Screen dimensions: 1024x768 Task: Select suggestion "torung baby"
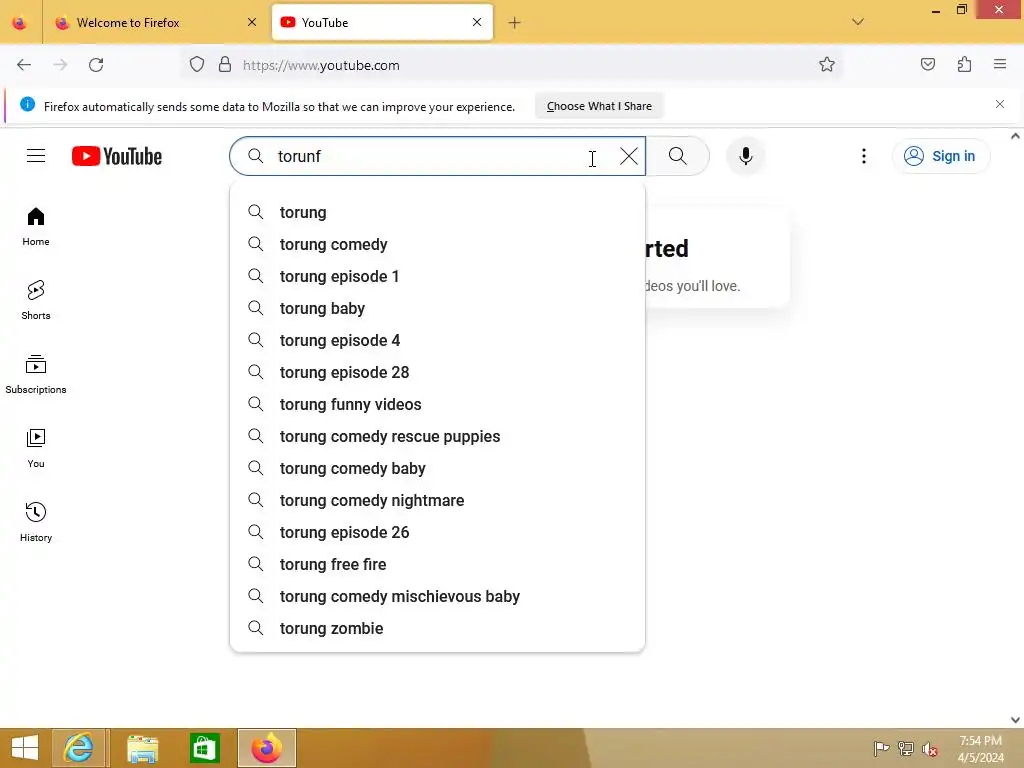click(438, 308)
